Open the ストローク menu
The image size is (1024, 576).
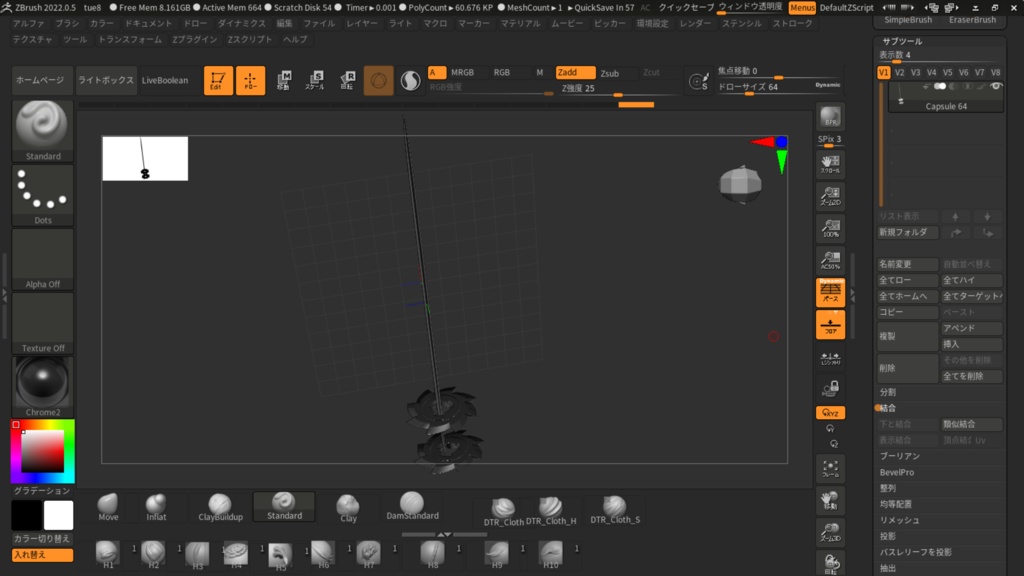coord(792,23)
